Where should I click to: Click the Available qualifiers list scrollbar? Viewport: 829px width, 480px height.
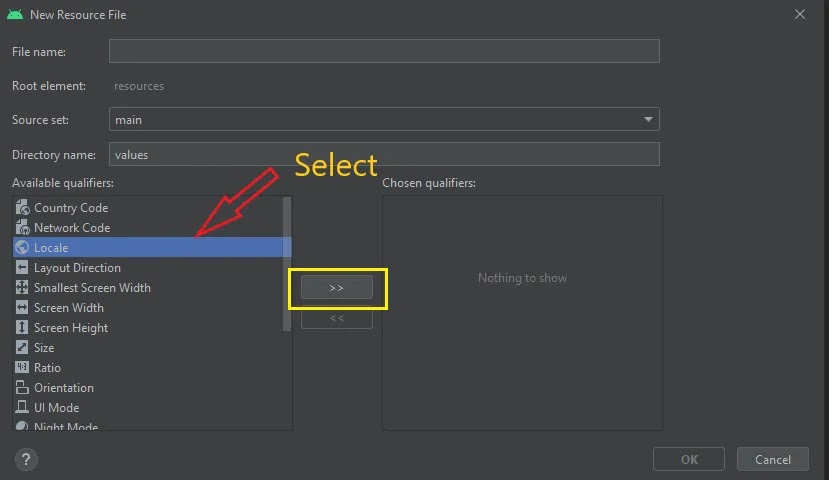[x=287, y=264]
